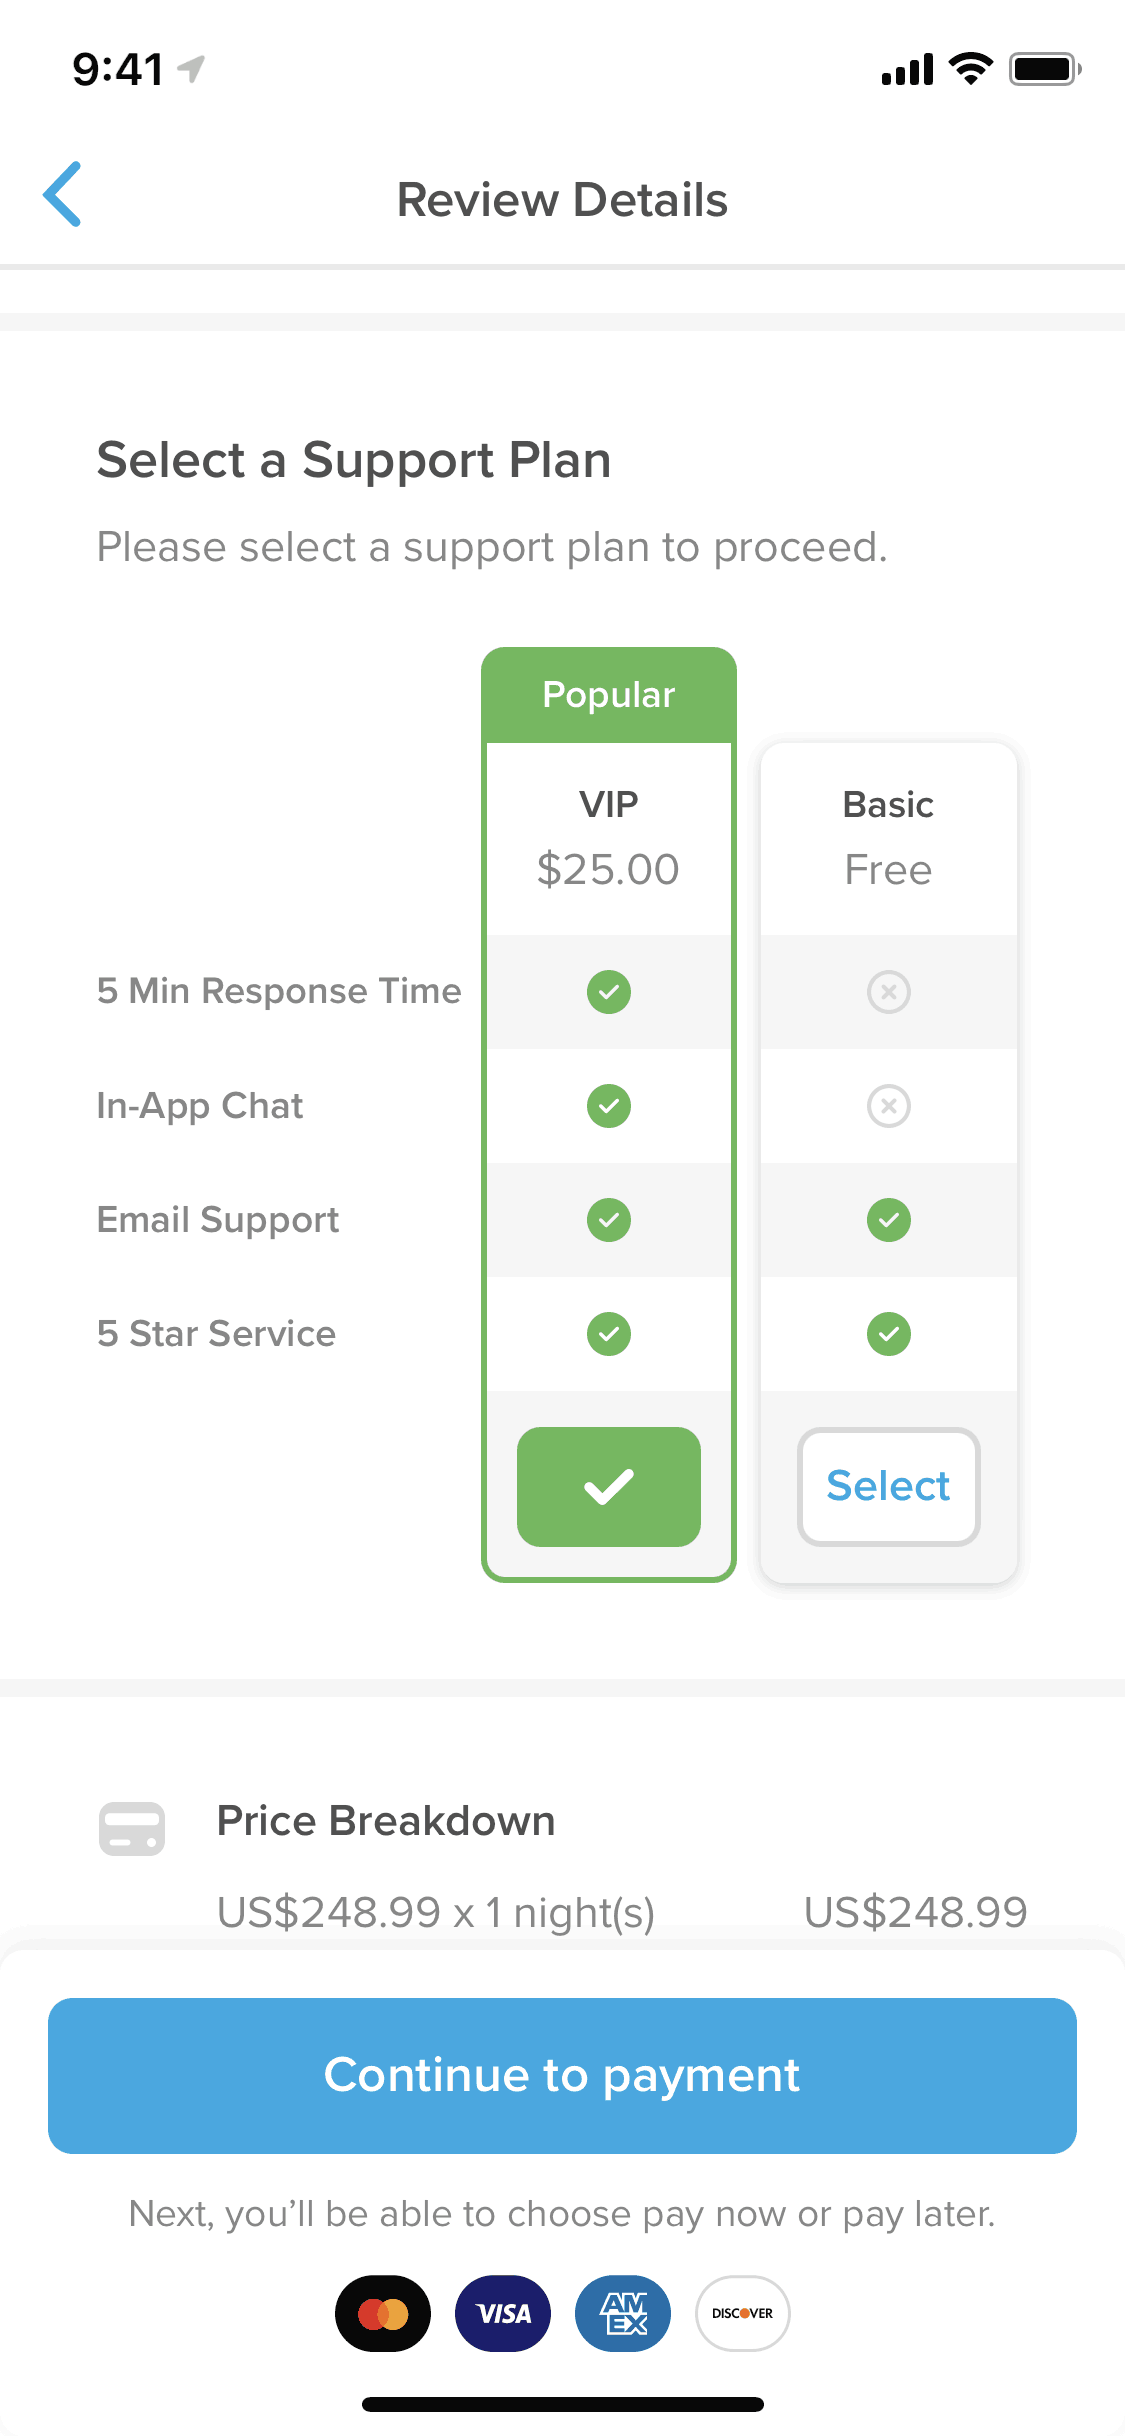
Task: Tap the Basic Free plan header
Action: [888, 838]
